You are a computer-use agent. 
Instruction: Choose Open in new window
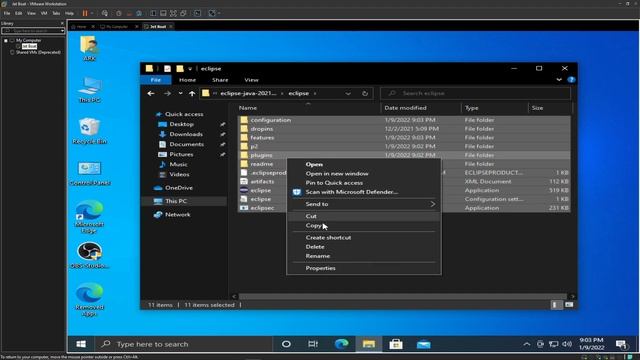pyautogui.click(x=337, y=173)
